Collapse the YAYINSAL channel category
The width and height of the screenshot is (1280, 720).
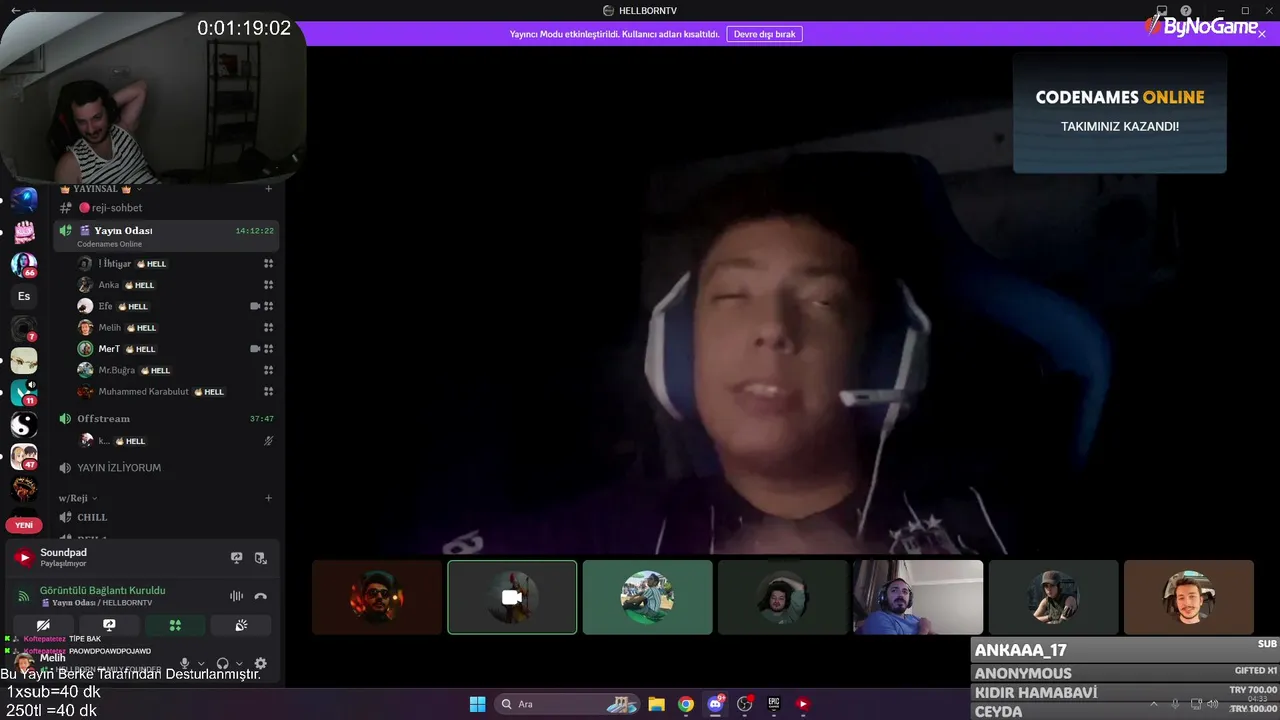coord(101,189)
